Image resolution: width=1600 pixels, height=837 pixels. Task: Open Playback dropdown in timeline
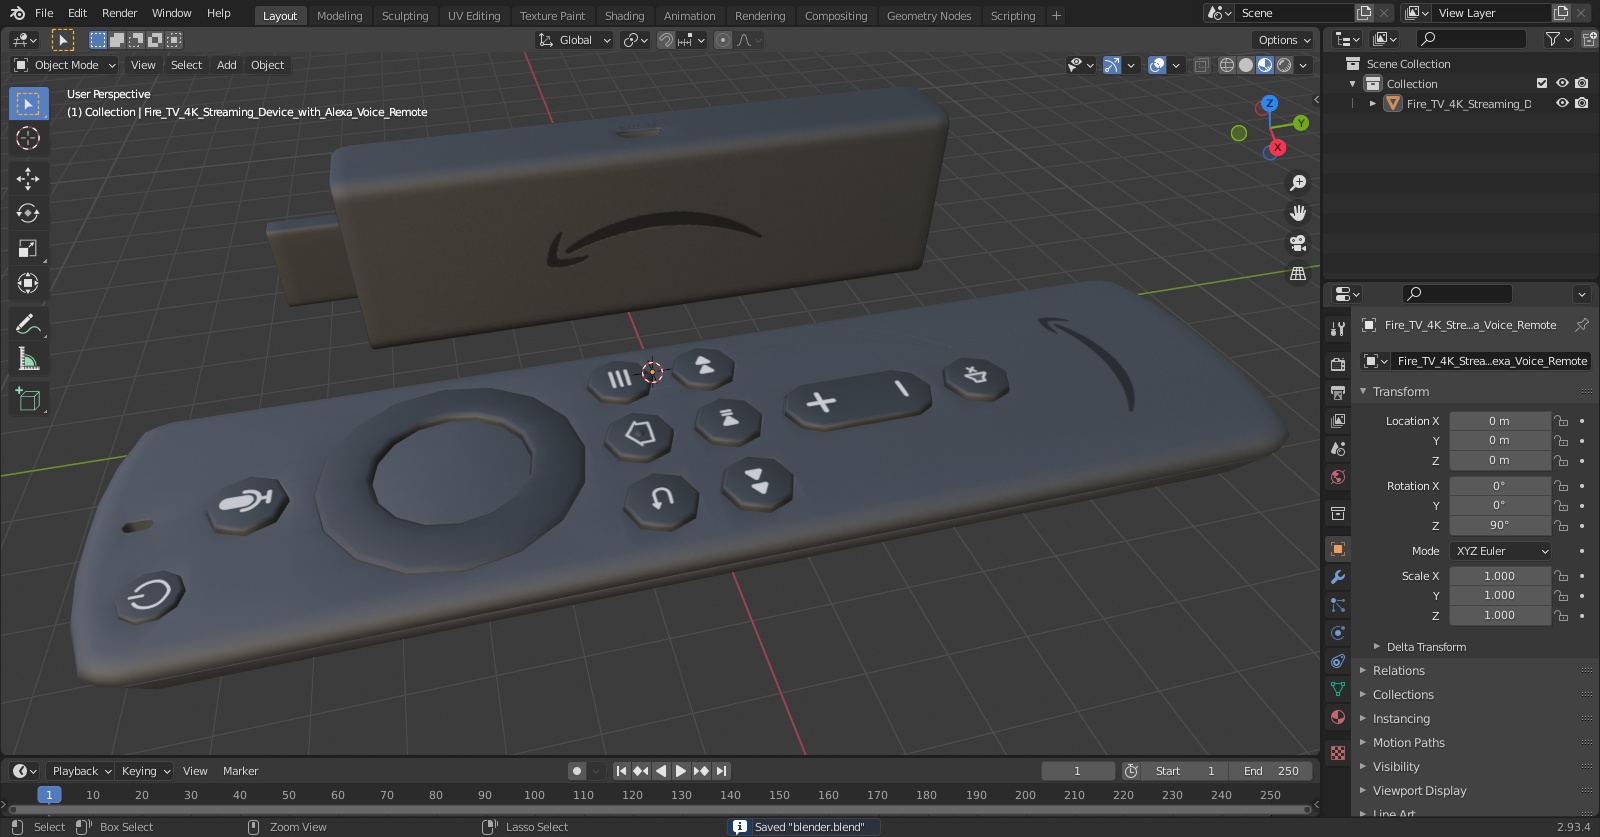tap(80, 771)
